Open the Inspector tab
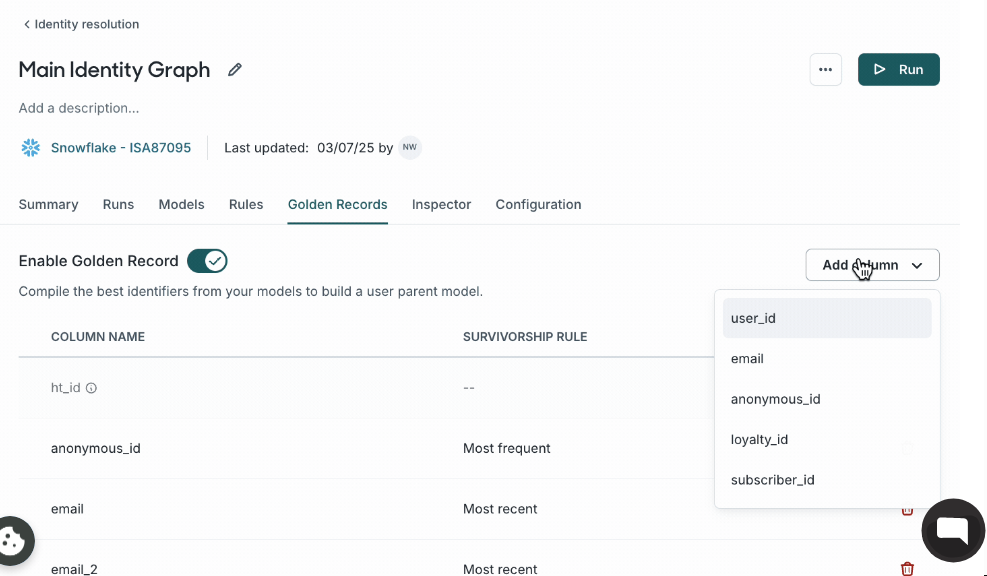987x576 pixels. tap(441, 205)
